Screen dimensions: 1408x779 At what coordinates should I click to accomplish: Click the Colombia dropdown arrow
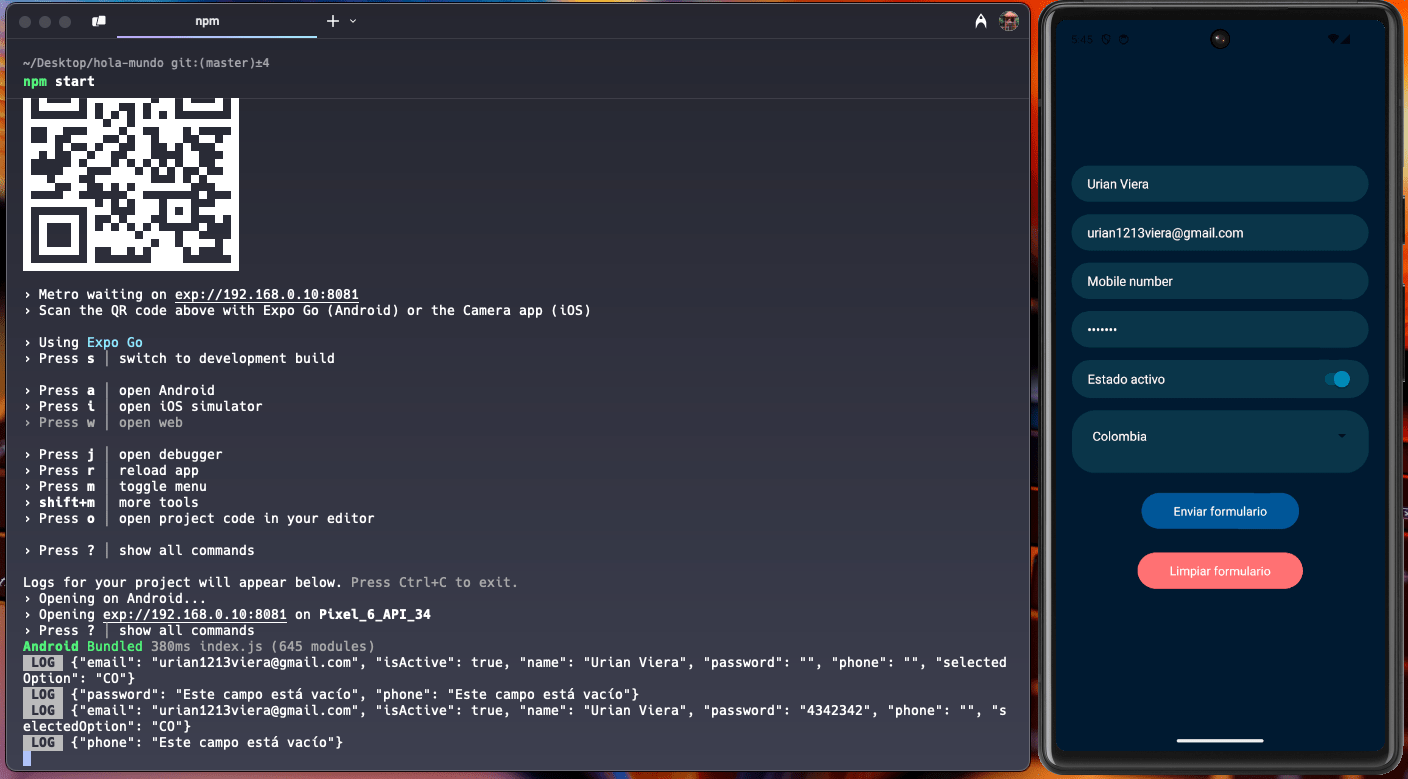1342,436
